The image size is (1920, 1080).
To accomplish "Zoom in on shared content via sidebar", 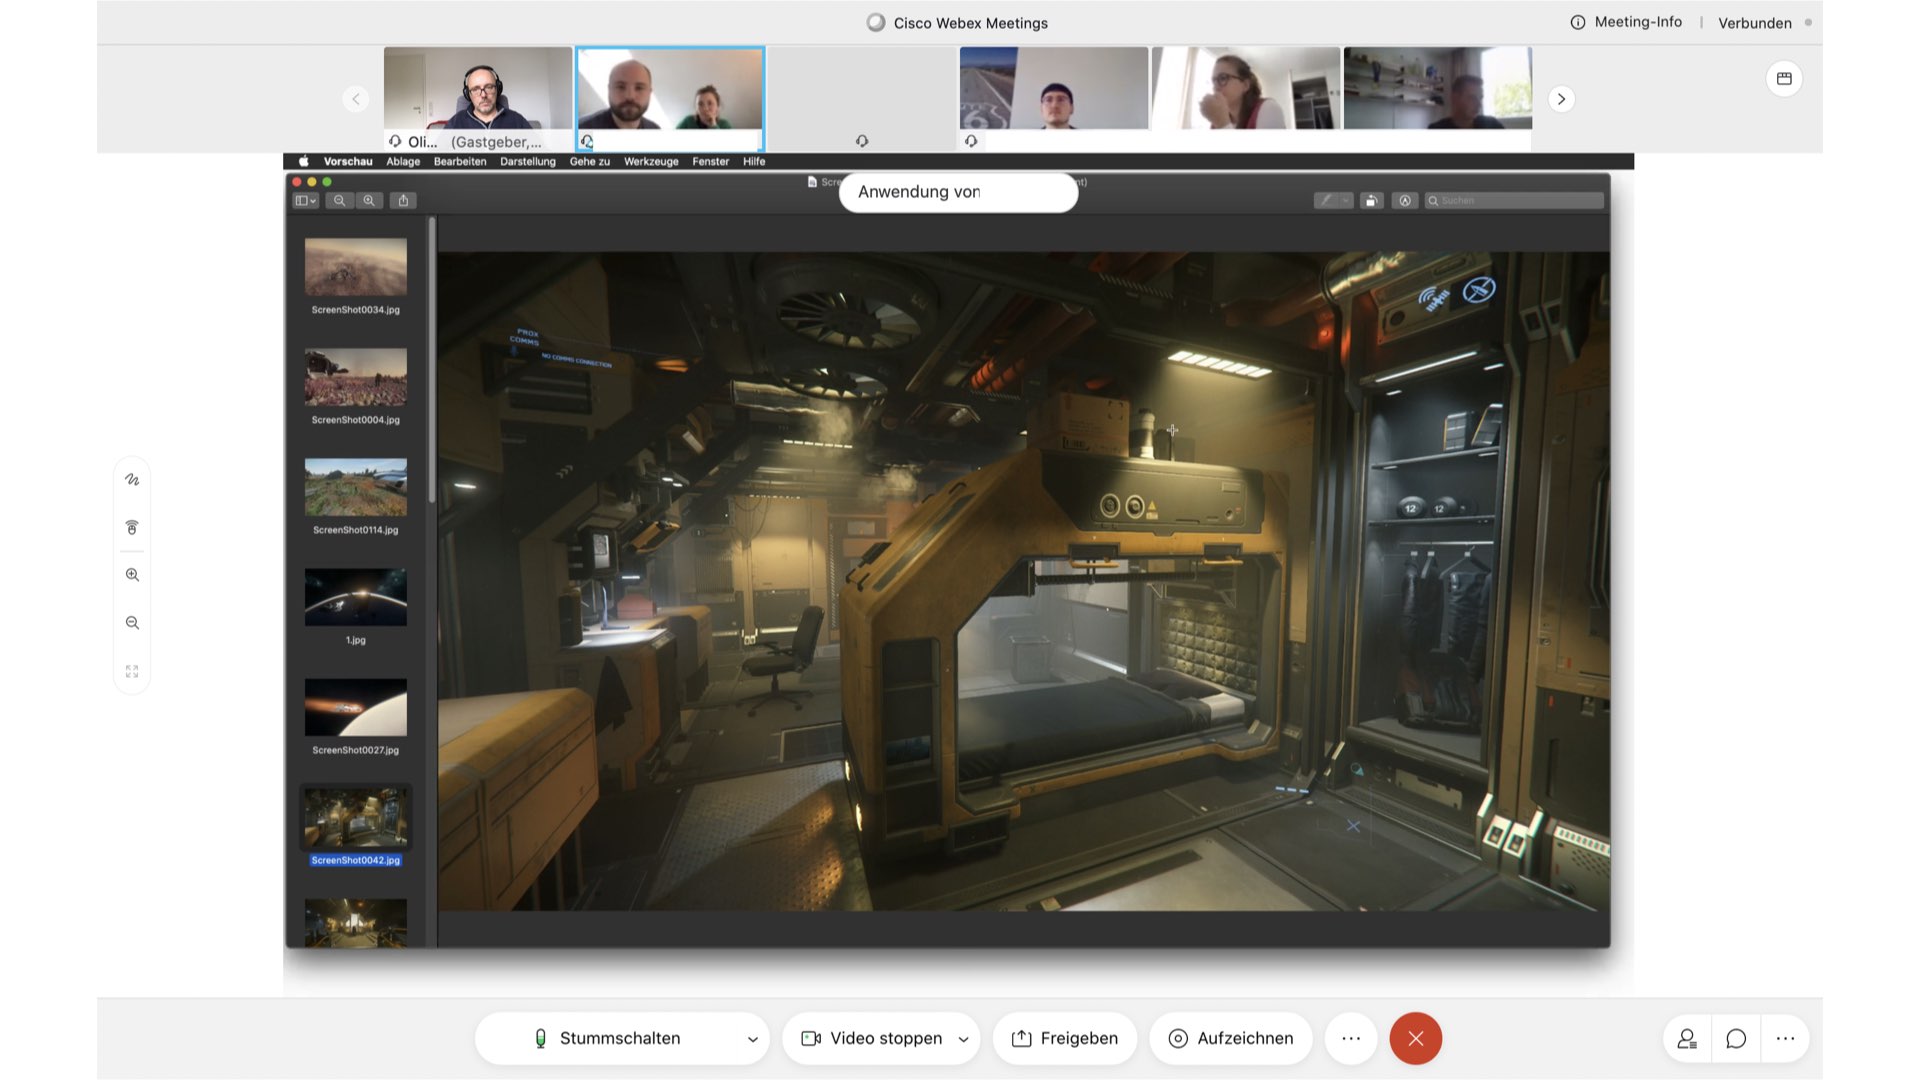I will pyautogui.click(x=132, y=575).
